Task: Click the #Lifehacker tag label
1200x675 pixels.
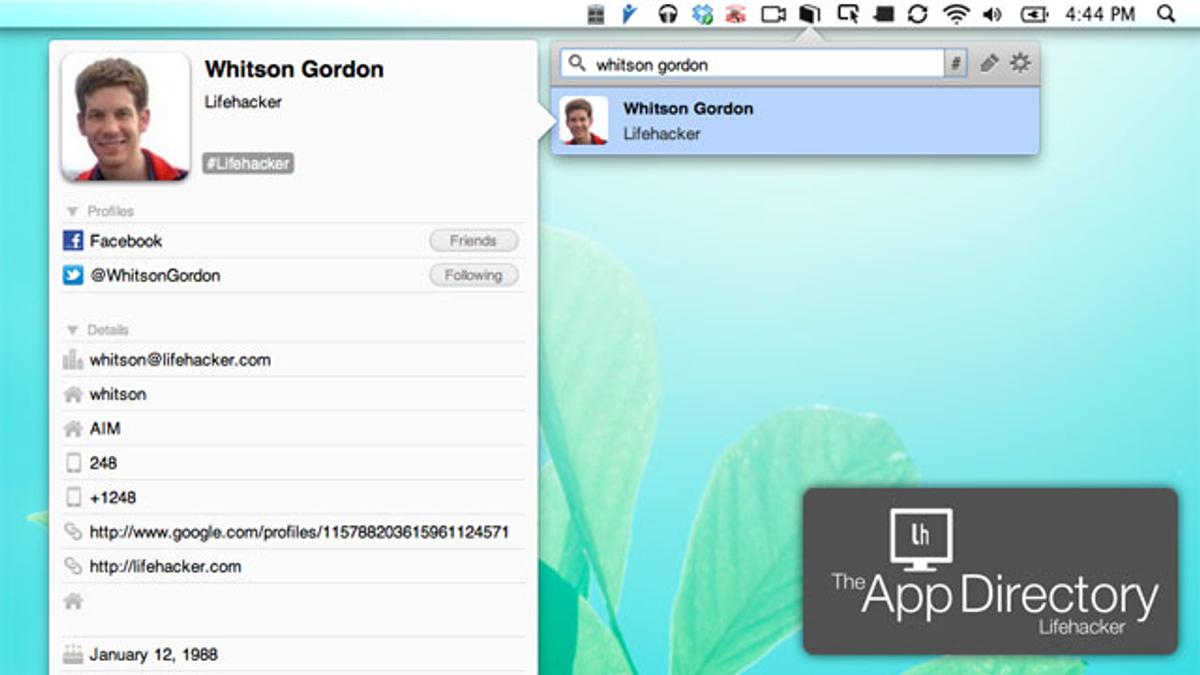Action: [248, 163]
